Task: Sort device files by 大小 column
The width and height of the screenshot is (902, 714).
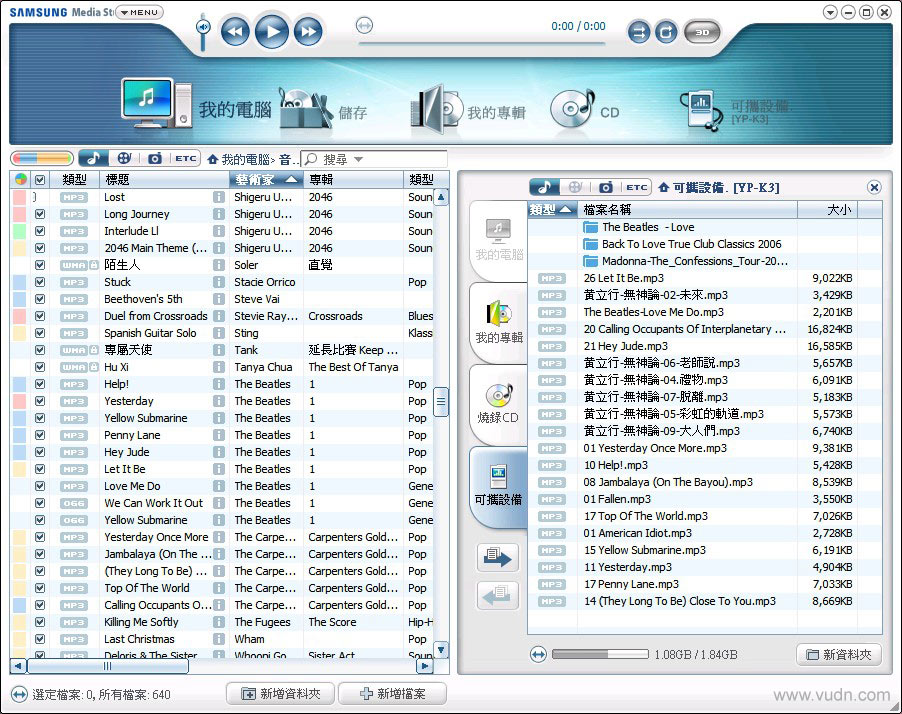Action: [x=827, y=209]
